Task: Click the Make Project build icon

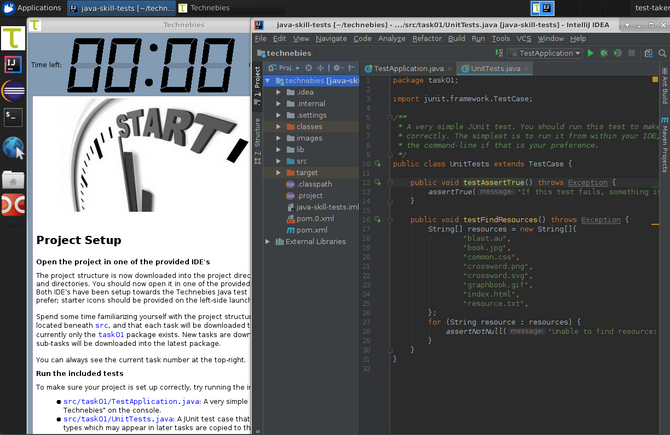Action: (x=499, y=53)
